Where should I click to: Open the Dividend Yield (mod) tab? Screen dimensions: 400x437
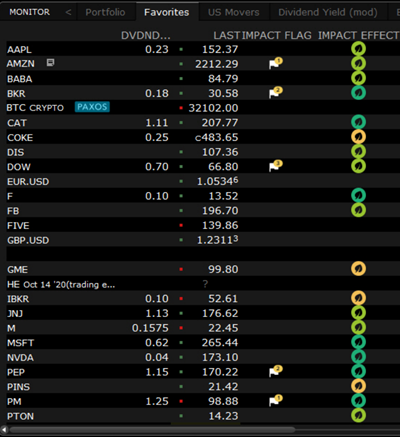coord(328,12)
